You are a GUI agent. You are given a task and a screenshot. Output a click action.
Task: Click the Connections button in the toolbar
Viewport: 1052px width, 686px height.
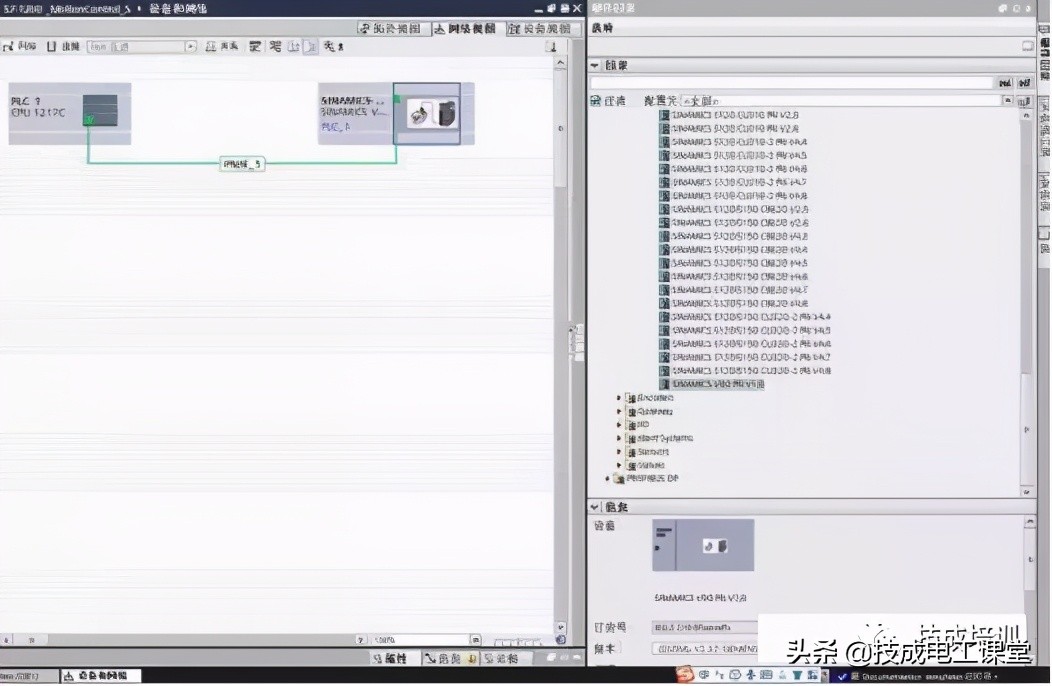coord(66,46)
